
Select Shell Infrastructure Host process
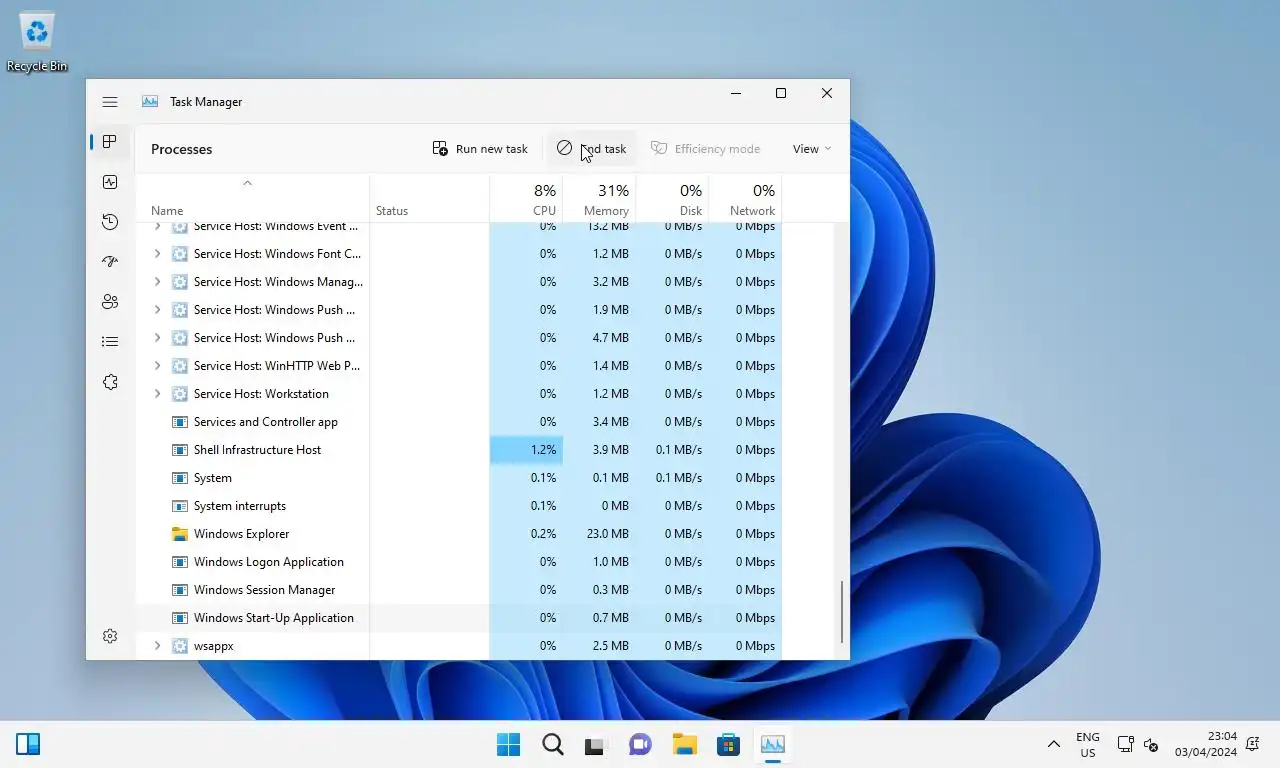click(x=458, y=450)
